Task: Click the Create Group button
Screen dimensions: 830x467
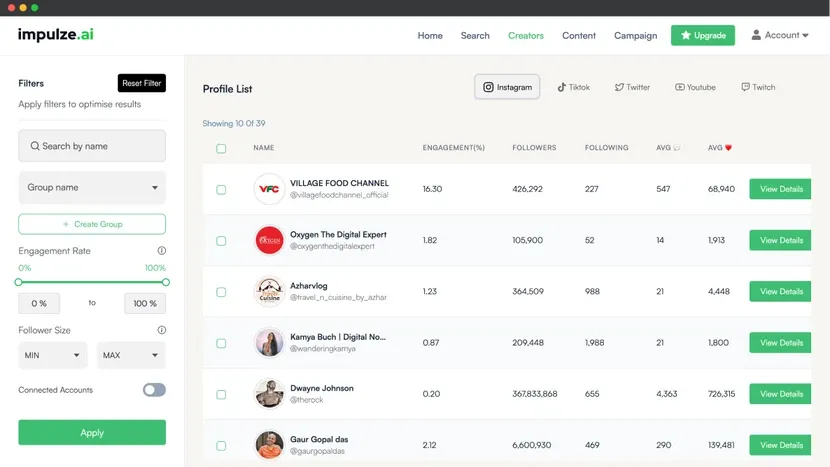Action: (92, 224)
